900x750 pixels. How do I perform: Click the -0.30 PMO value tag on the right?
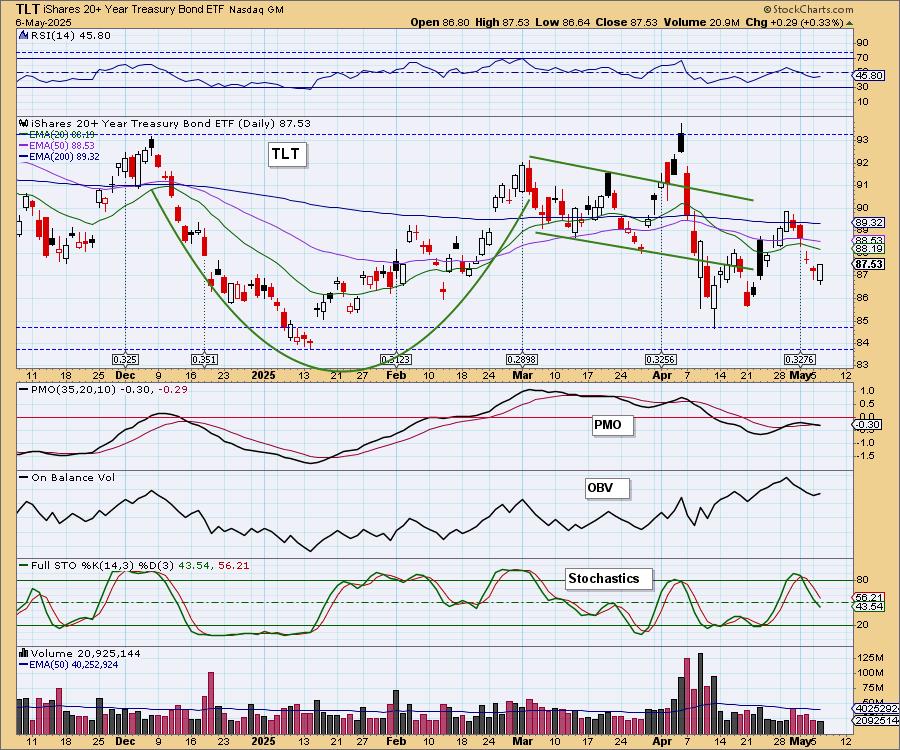868,425
